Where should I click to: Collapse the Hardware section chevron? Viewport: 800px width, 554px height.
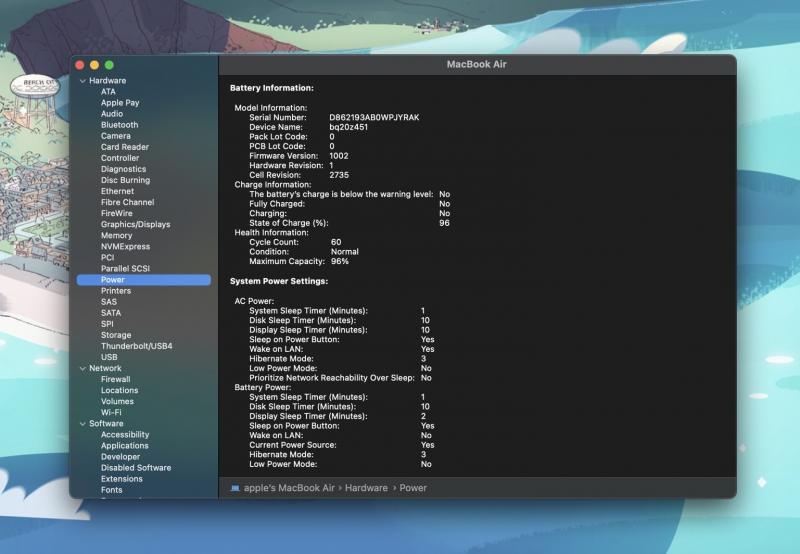[81, 81]
